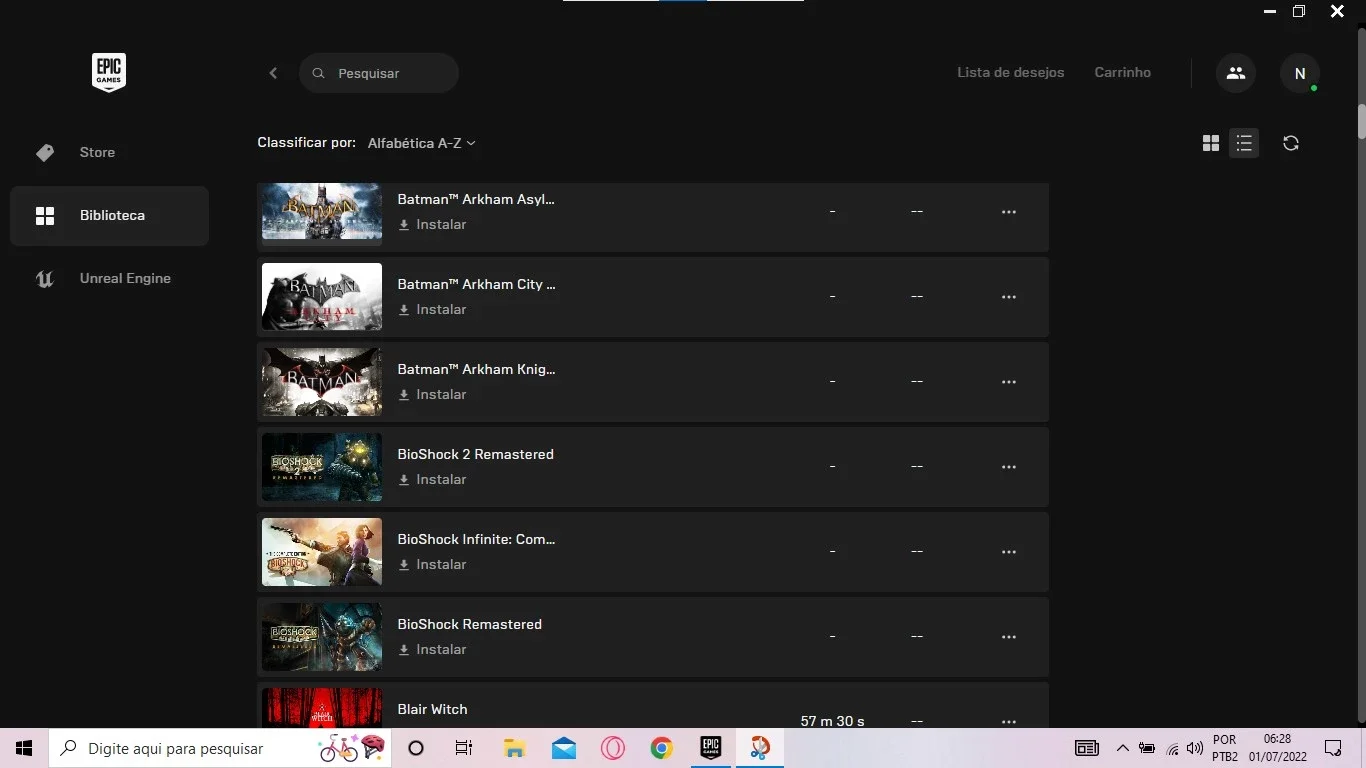Screen dimensions: 1366x768
Task: Go back with the left arrow
Action: 273,73
